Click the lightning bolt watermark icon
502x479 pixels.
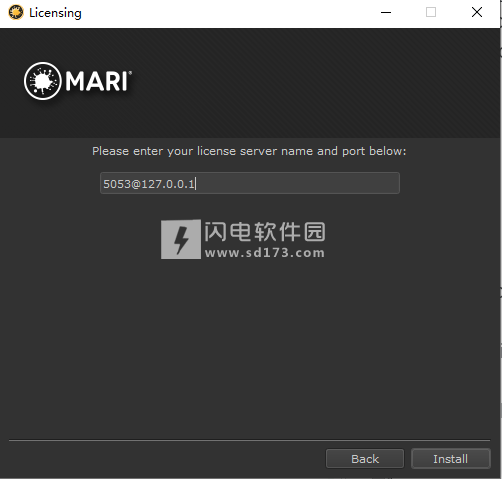(x=181, y=239)
